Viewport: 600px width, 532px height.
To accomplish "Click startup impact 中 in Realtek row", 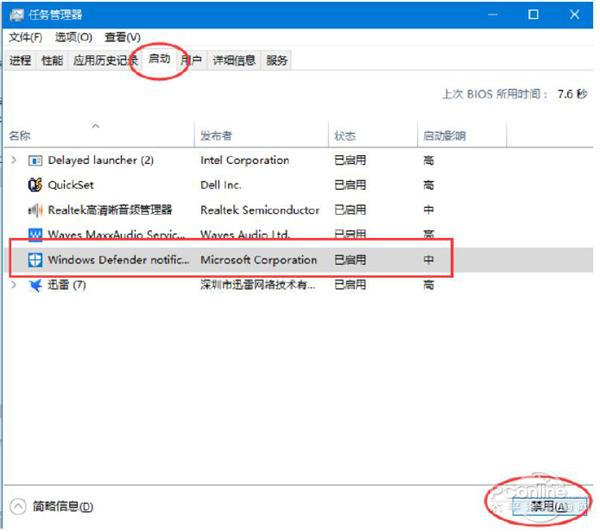I will tap(429, 210).
